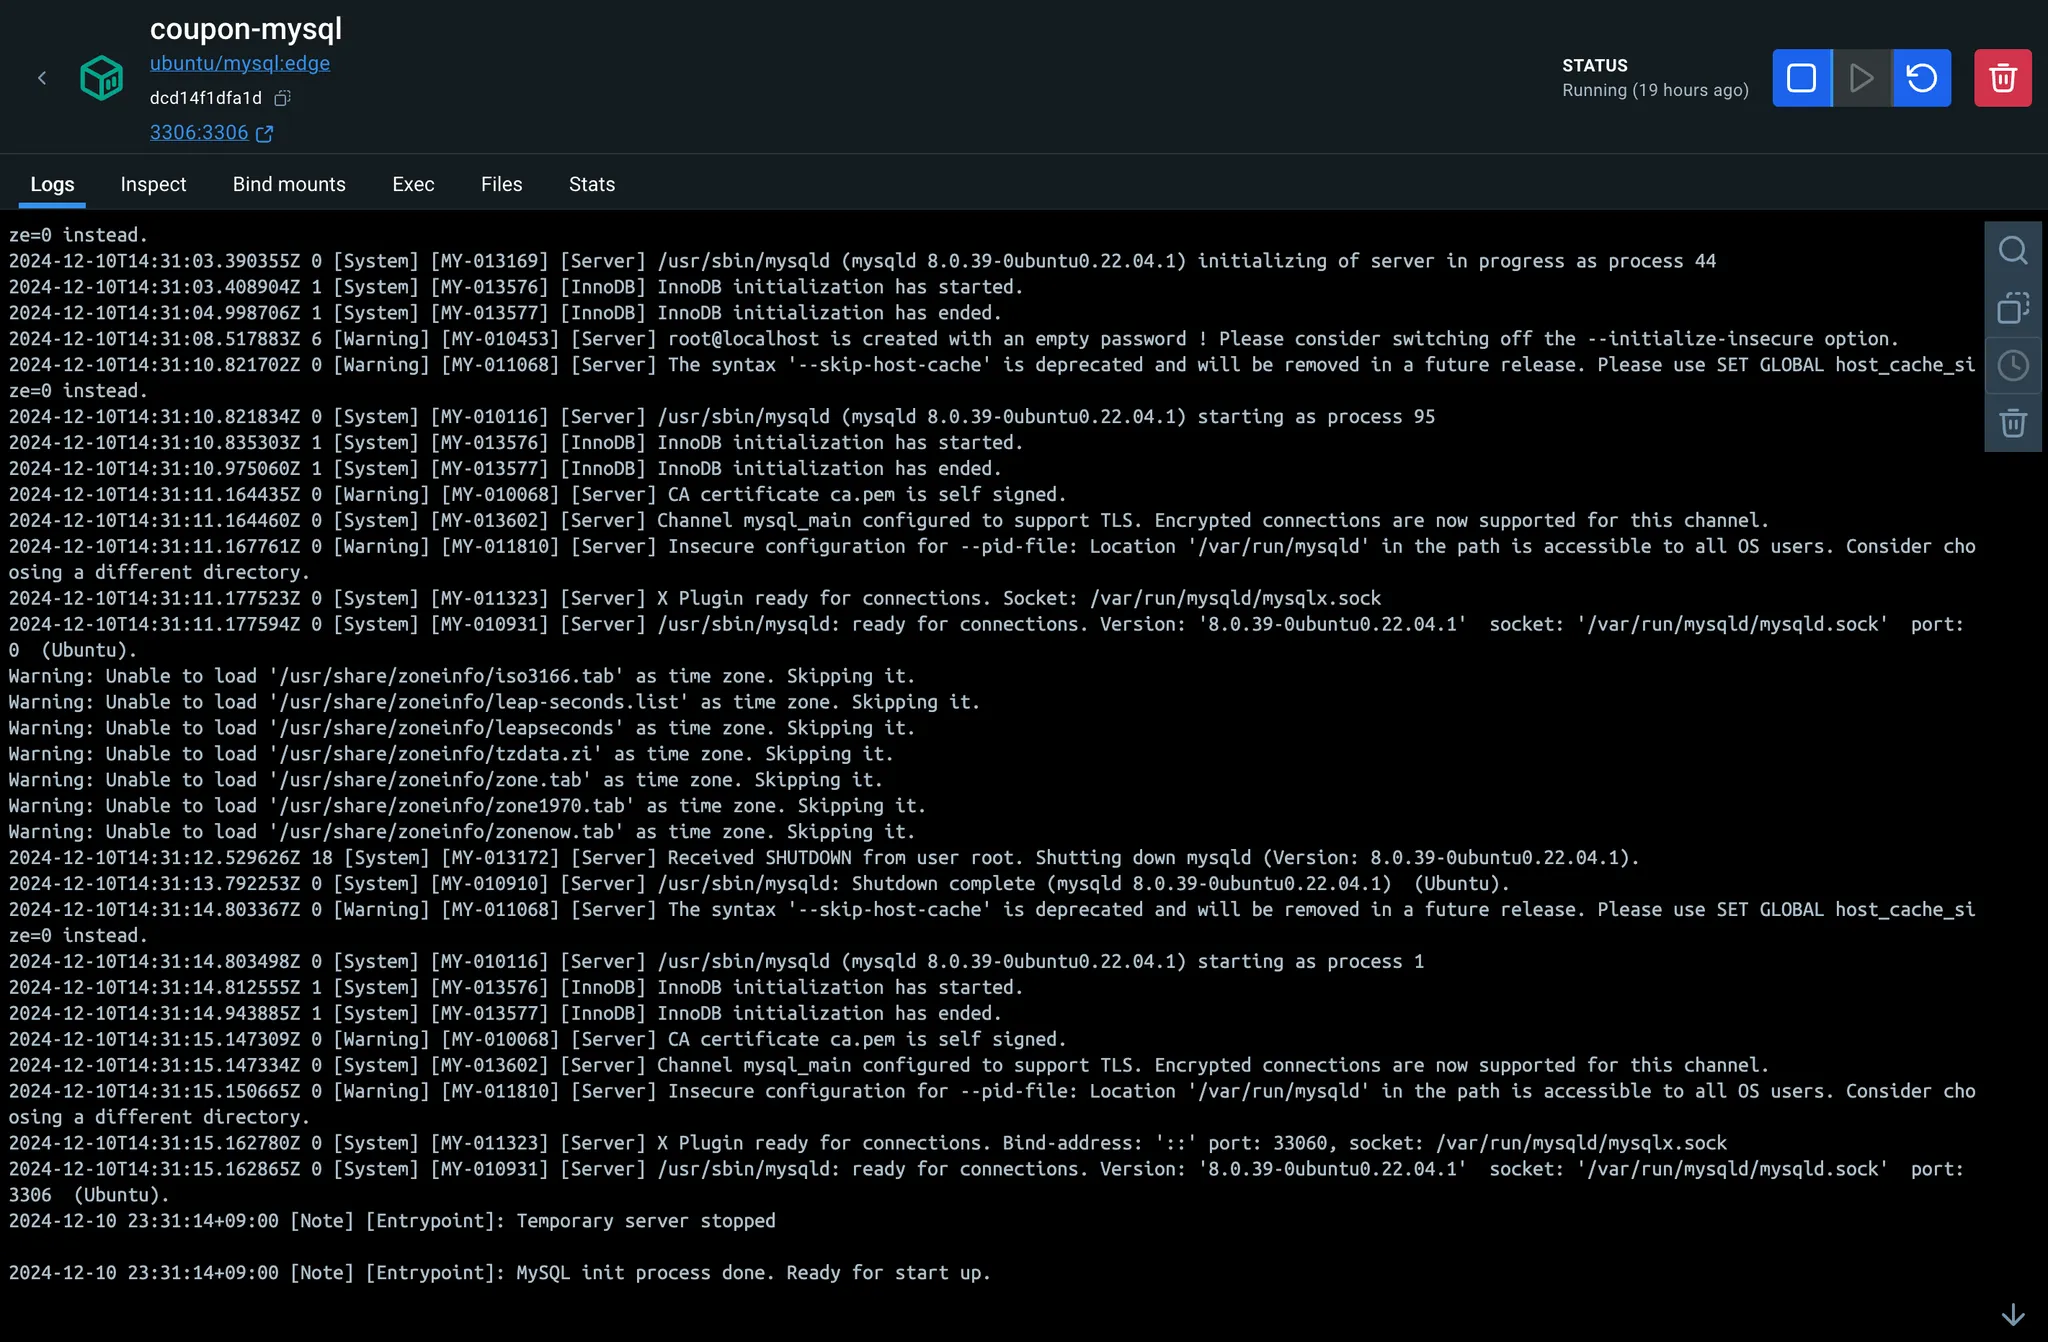Switch to the Inspect tab
2048x1342 pixels.
pos(153,184)
